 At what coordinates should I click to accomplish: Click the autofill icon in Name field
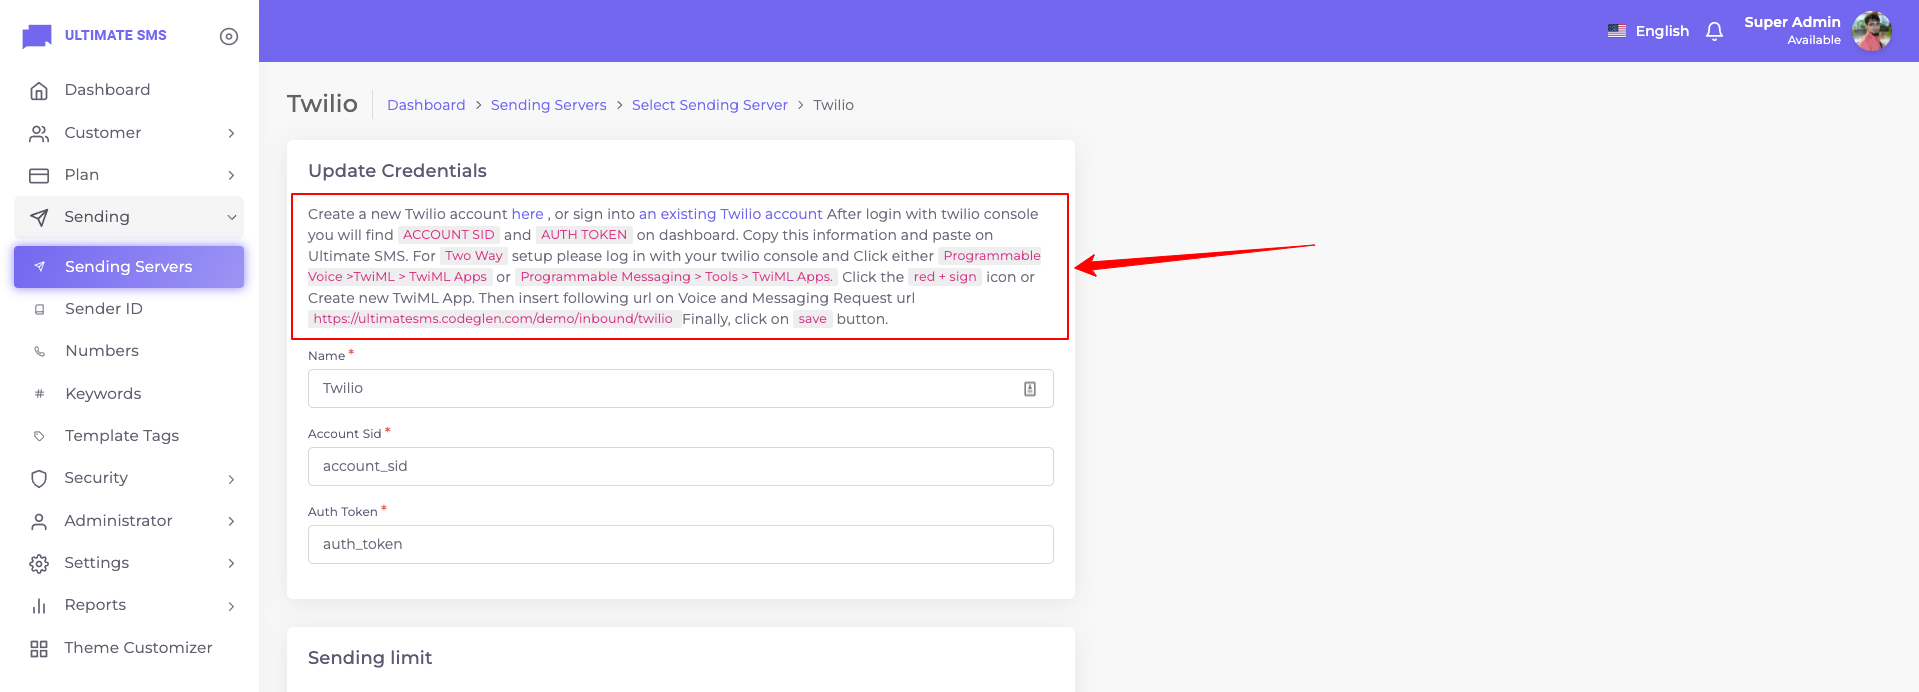point(1030,389)
